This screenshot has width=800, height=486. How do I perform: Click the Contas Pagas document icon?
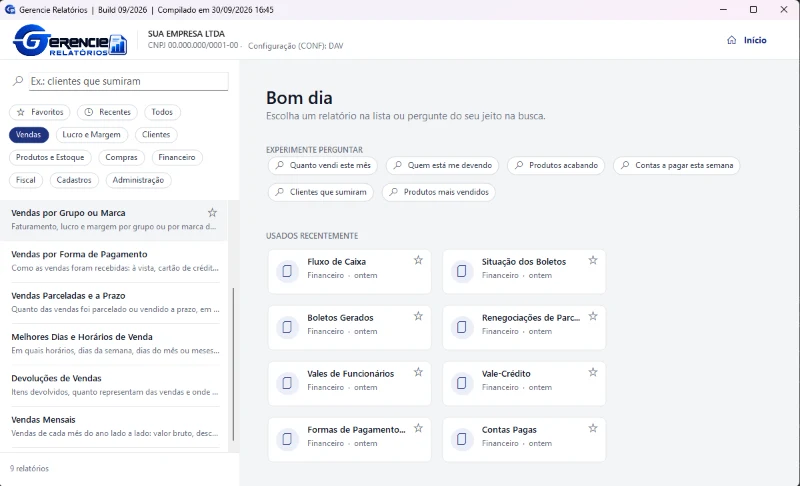point(462,439)
